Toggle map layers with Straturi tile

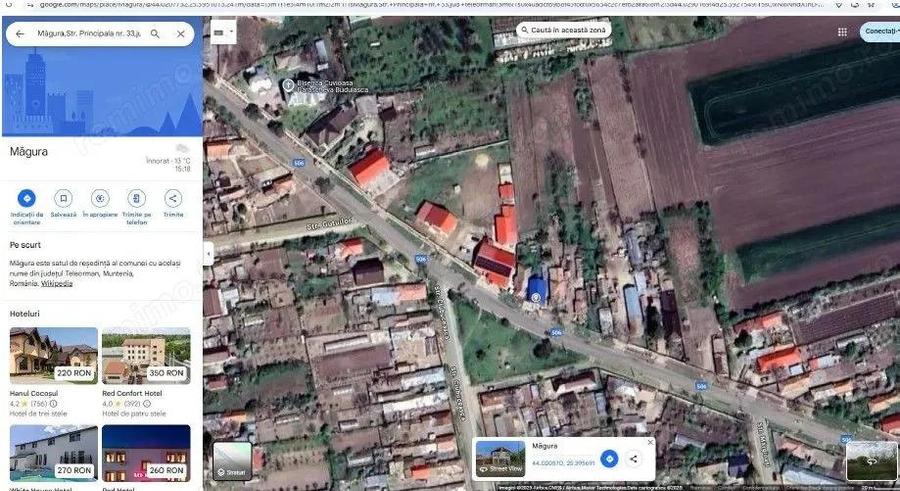point(232,461)
